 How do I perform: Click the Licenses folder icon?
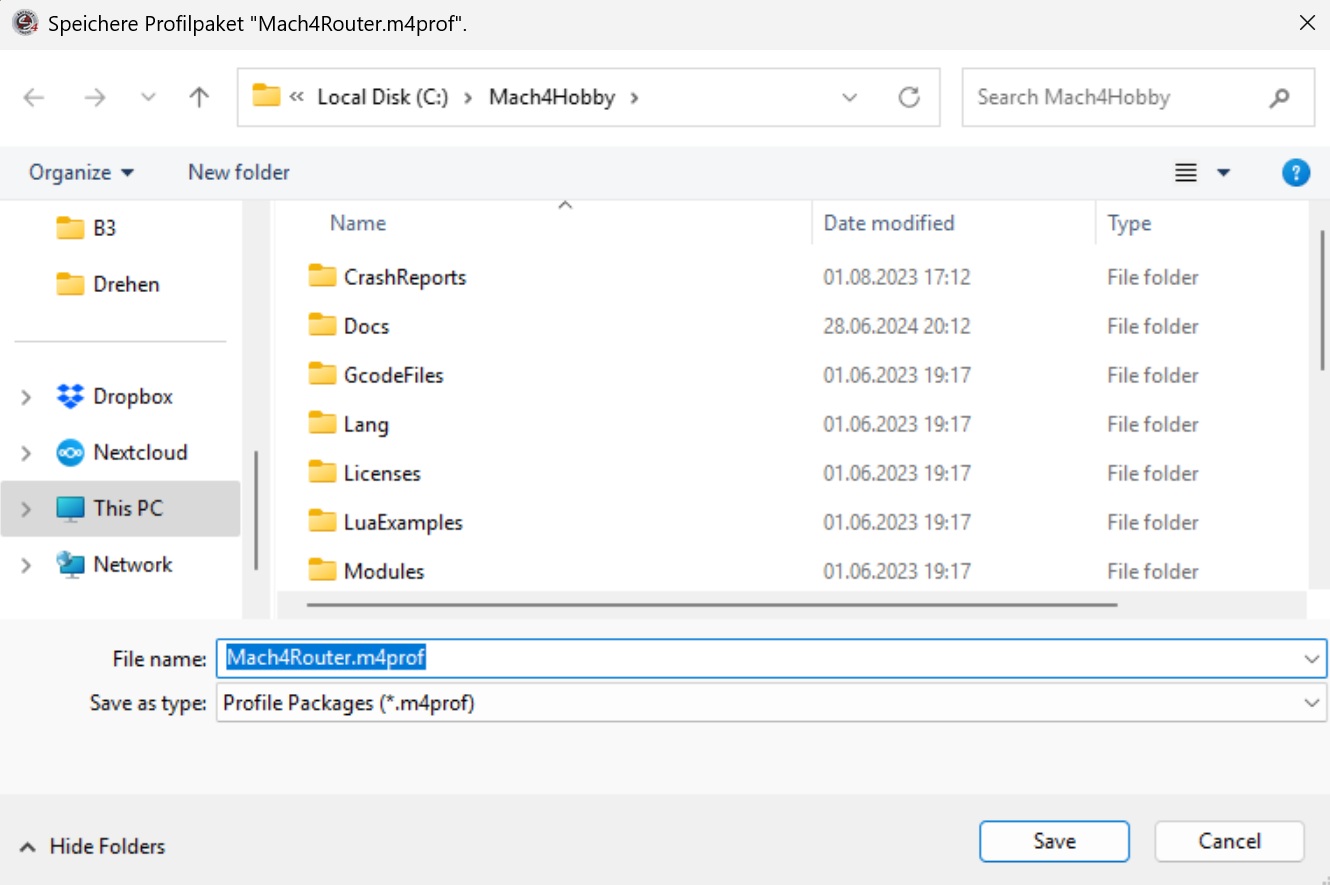pos(322,472)
